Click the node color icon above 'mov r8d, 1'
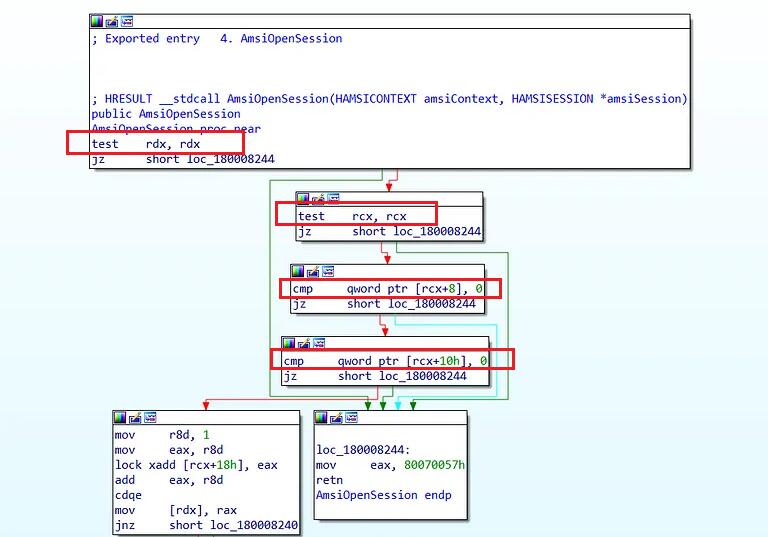 pos(120,417)
